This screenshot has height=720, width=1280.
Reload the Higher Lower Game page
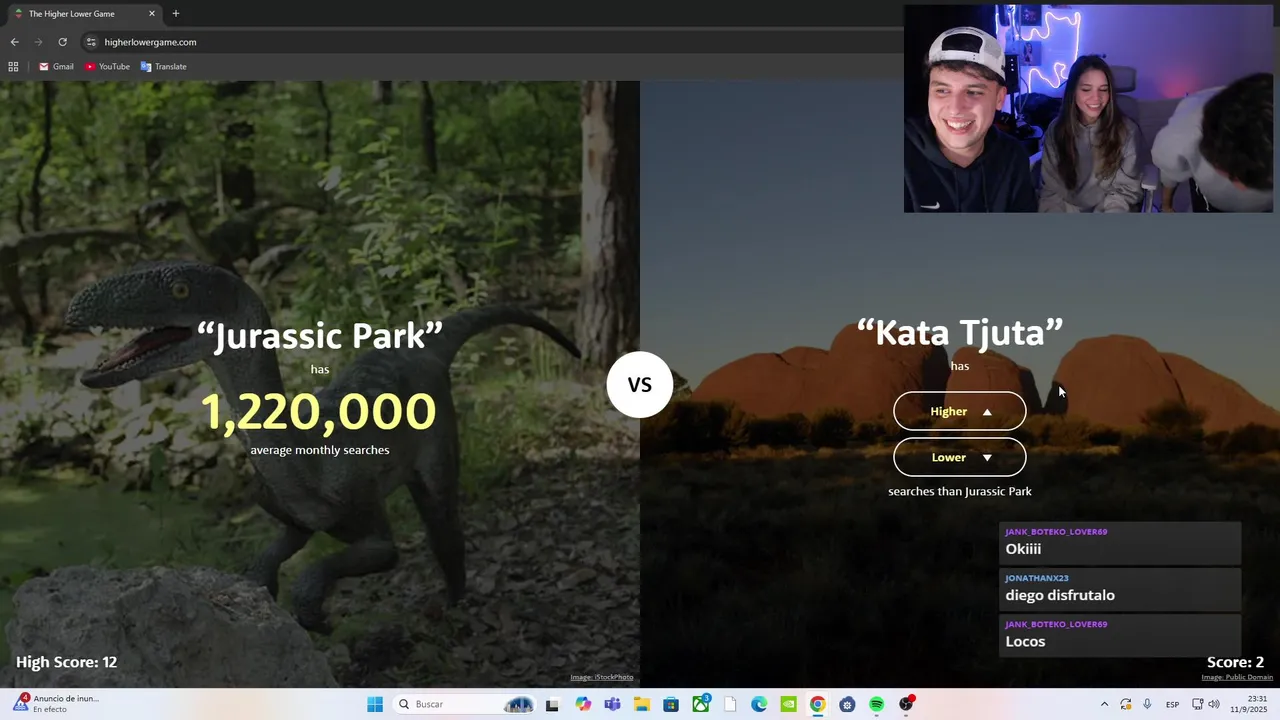tap(62, 42)
